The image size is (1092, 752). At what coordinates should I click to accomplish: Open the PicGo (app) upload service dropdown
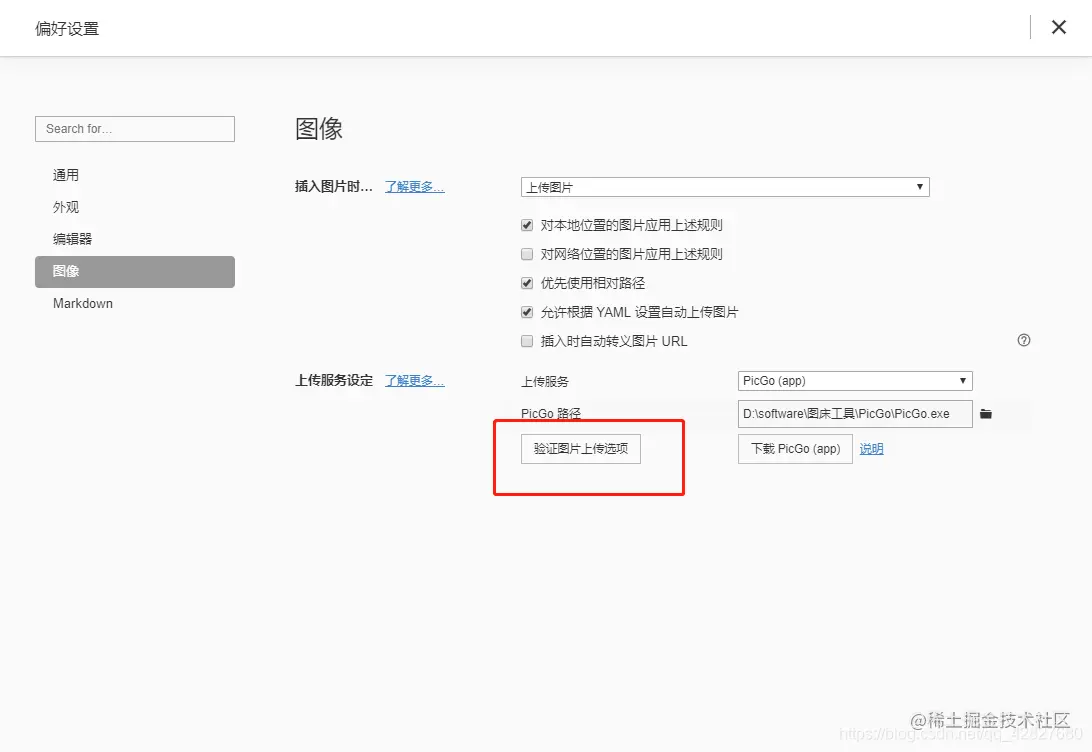pos(855,381)
